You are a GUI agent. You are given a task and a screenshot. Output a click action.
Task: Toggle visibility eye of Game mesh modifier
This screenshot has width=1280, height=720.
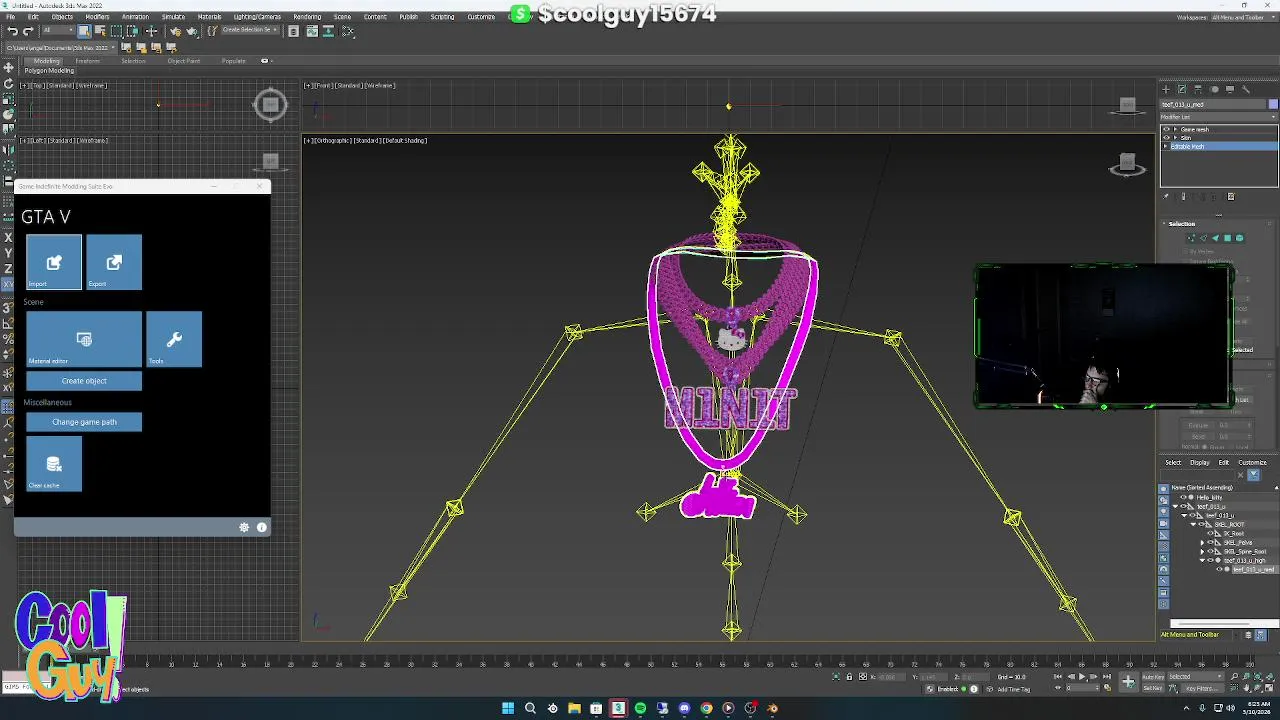click(x=1166, y=129)
